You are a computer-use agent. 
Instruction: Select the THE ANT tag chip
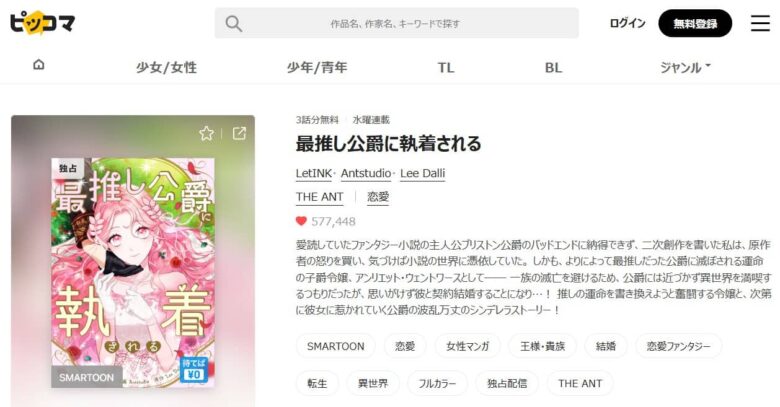pyautogui.click(x=580, y=384)
